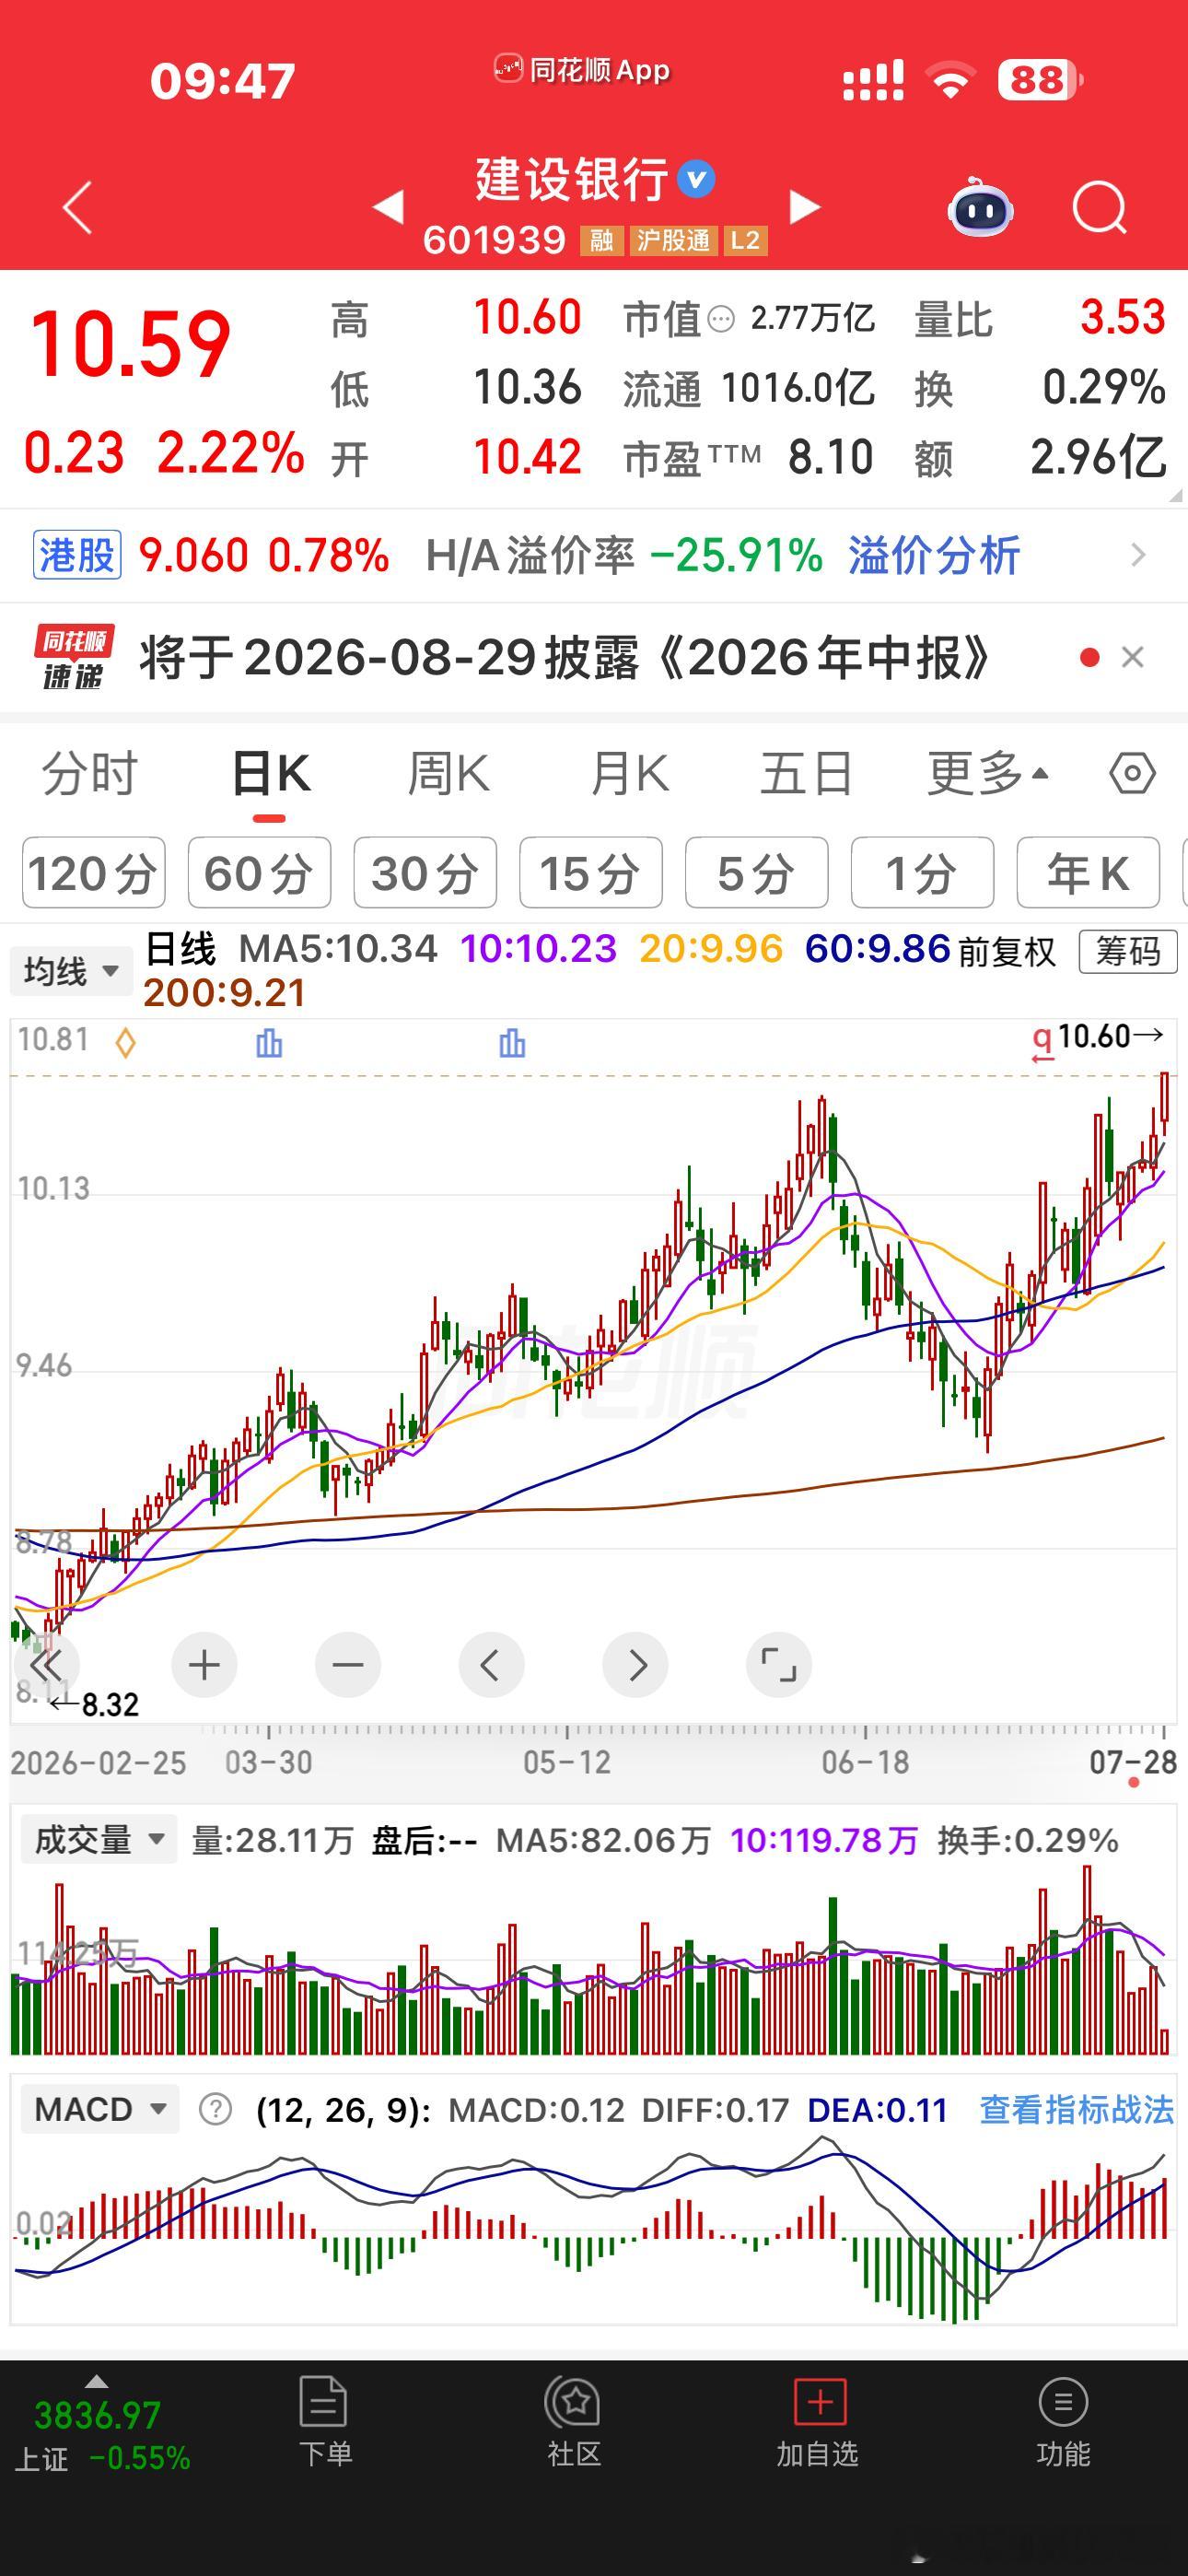Tap the orange diamond event marker on chart
1188x2576 pixels.
tap(125, 1043)
